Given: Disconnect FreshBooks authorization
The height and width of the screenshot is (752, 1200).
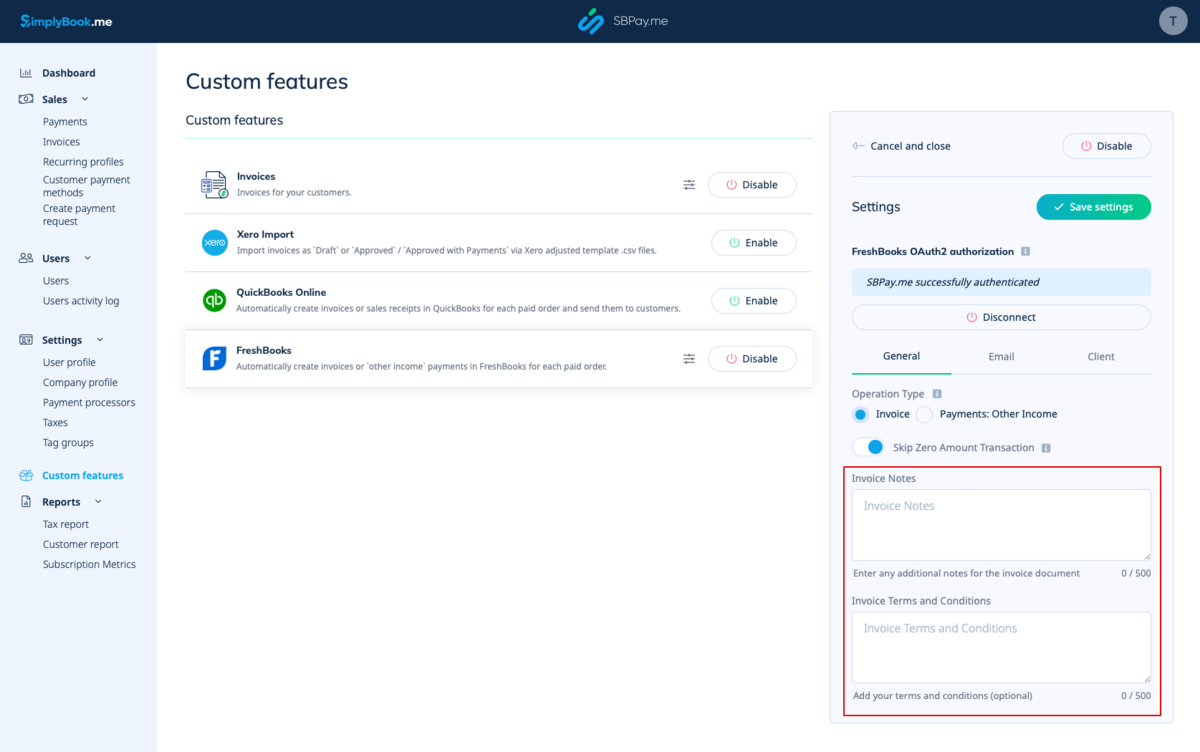Looking at the screenshot, I should [x=1001, y=317].
